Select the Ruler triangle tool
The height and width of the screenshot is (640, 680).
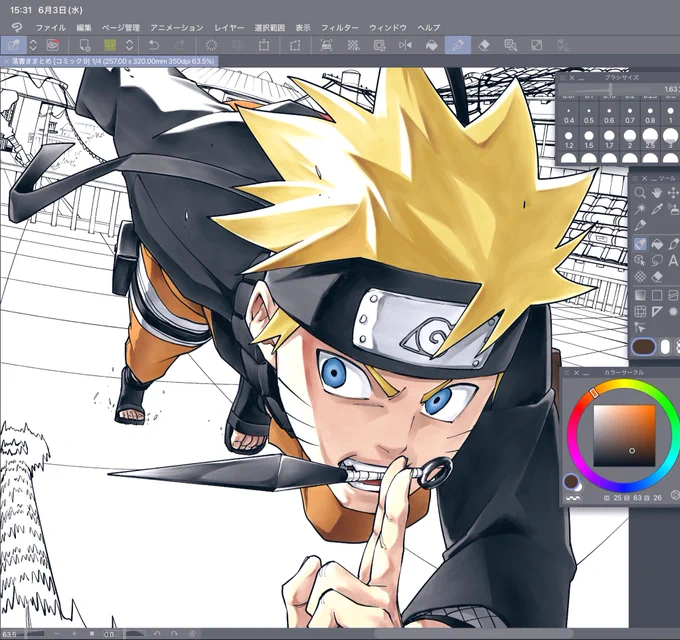pos(657,311)
